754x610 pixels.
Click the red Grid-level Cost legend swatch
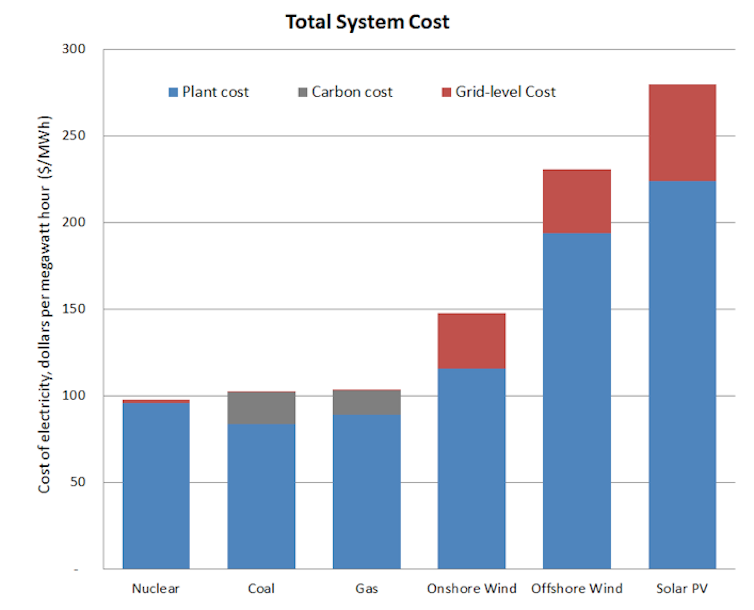pyautogui.click(x=446, y=92)
